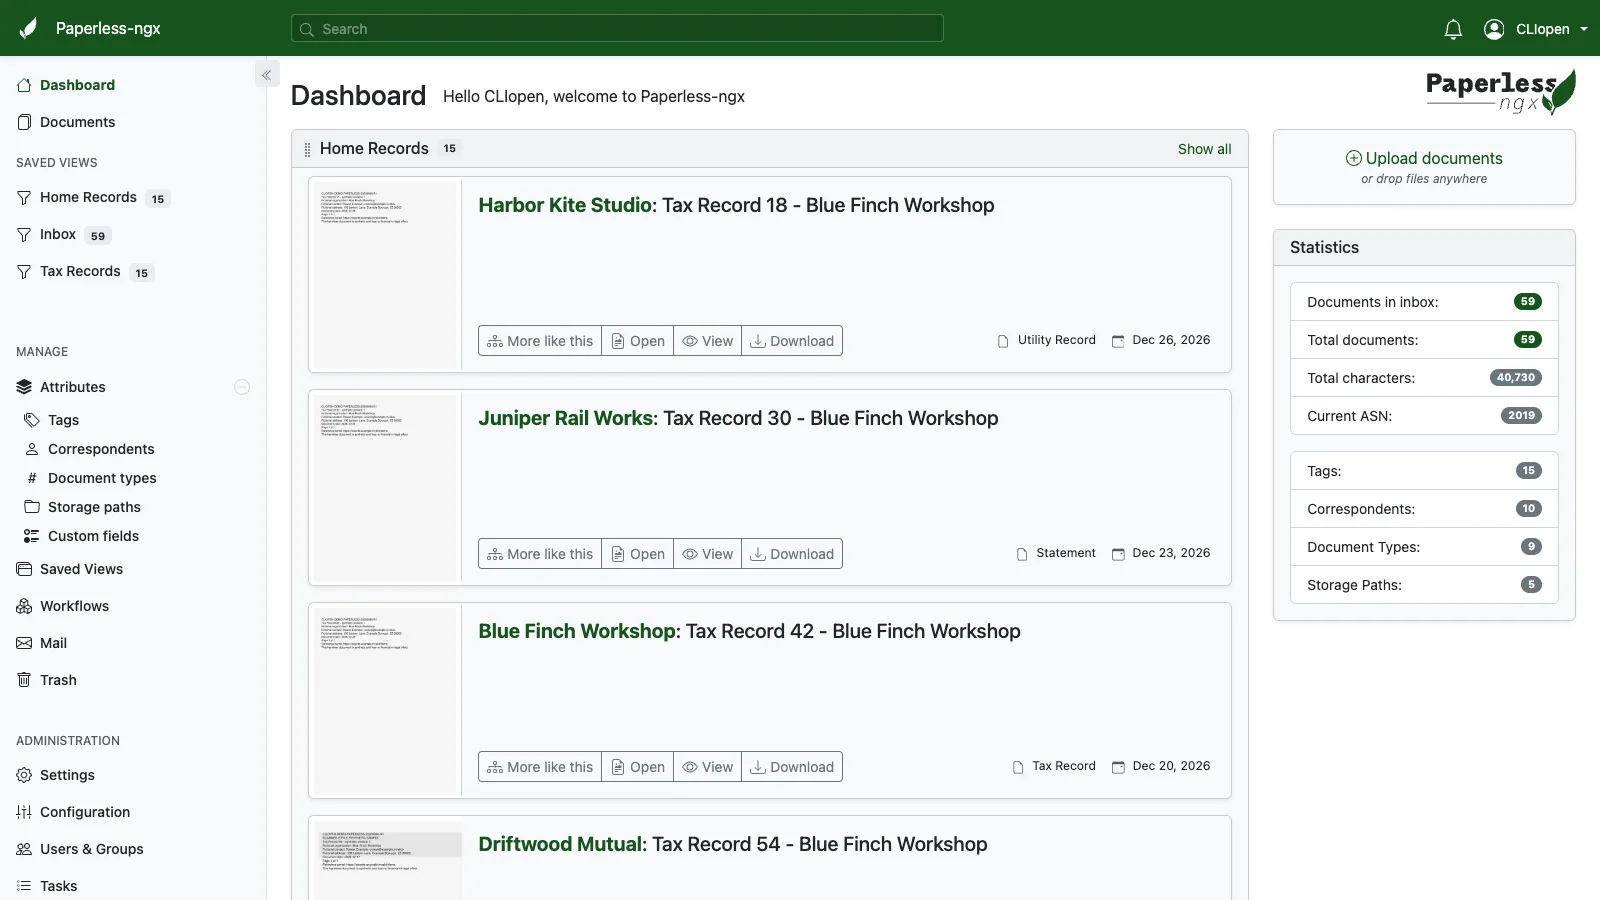The width and height of the screenshot is (1600, 900).
Task: Click the Document types hash icon
Action: pos(32,478)
